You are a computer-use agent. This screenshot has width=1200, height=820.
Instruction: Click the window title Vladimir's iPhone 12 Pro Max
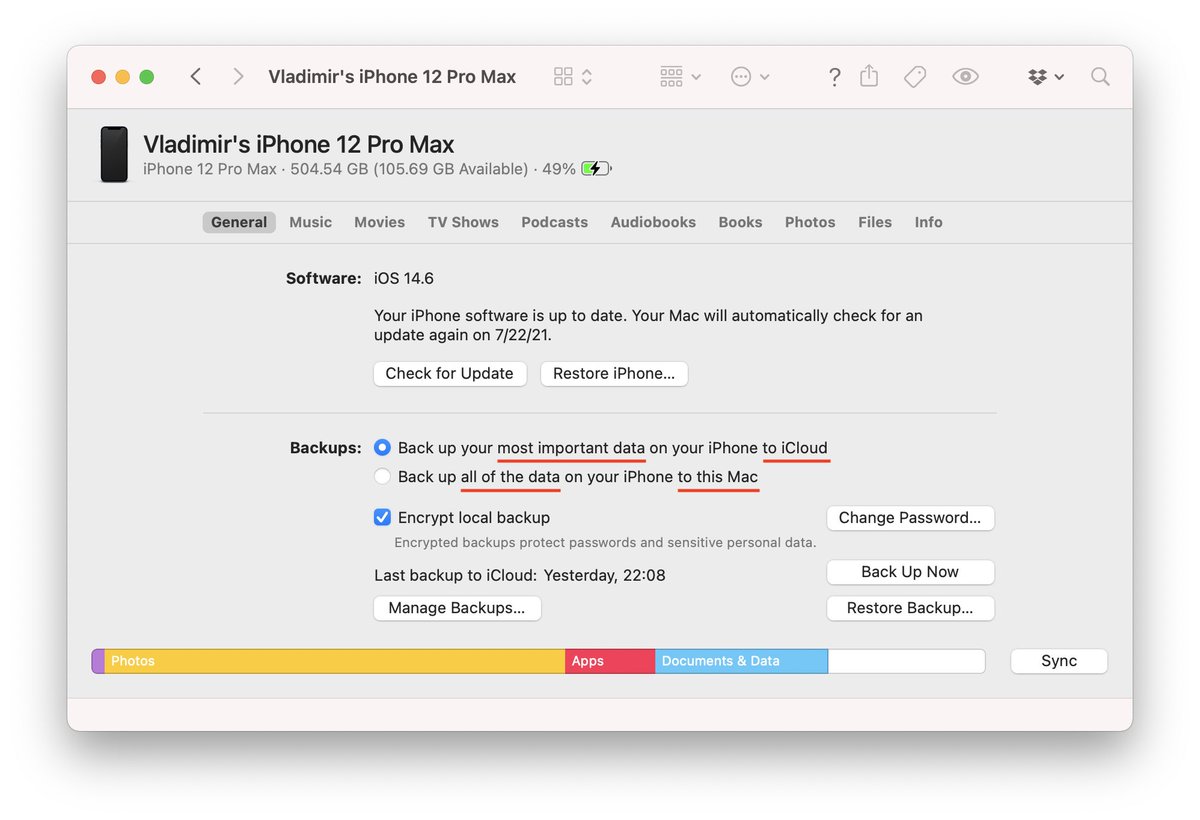392,77
